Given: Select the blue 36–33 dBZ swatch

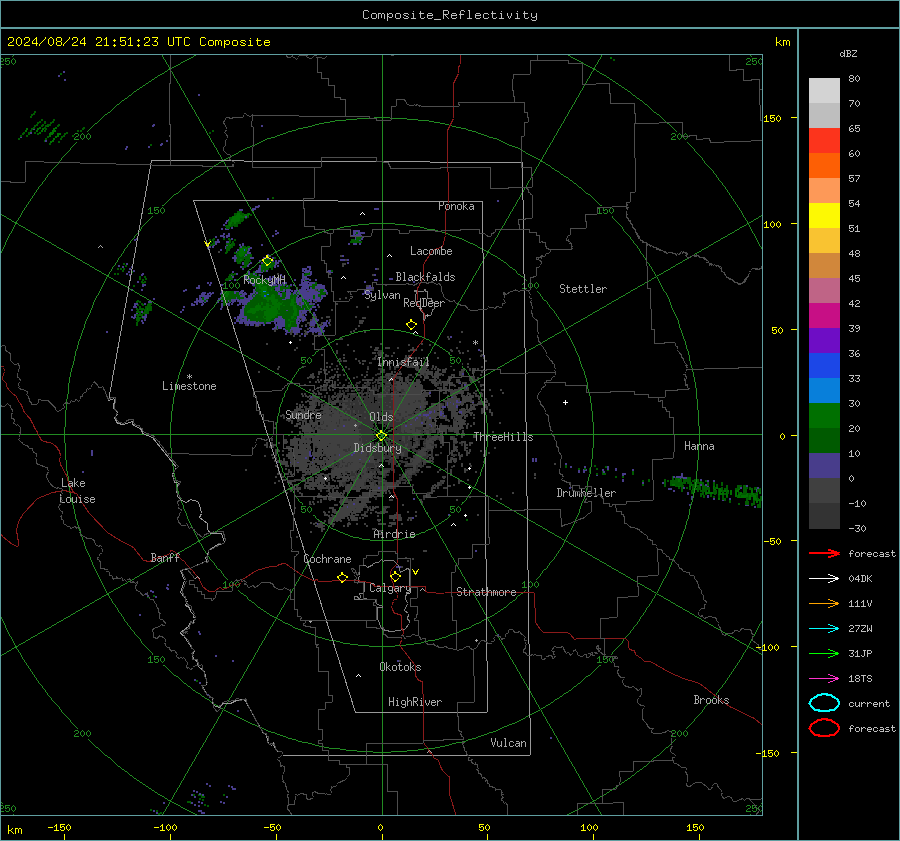Looking at the screenshot, I should (824, 366).
